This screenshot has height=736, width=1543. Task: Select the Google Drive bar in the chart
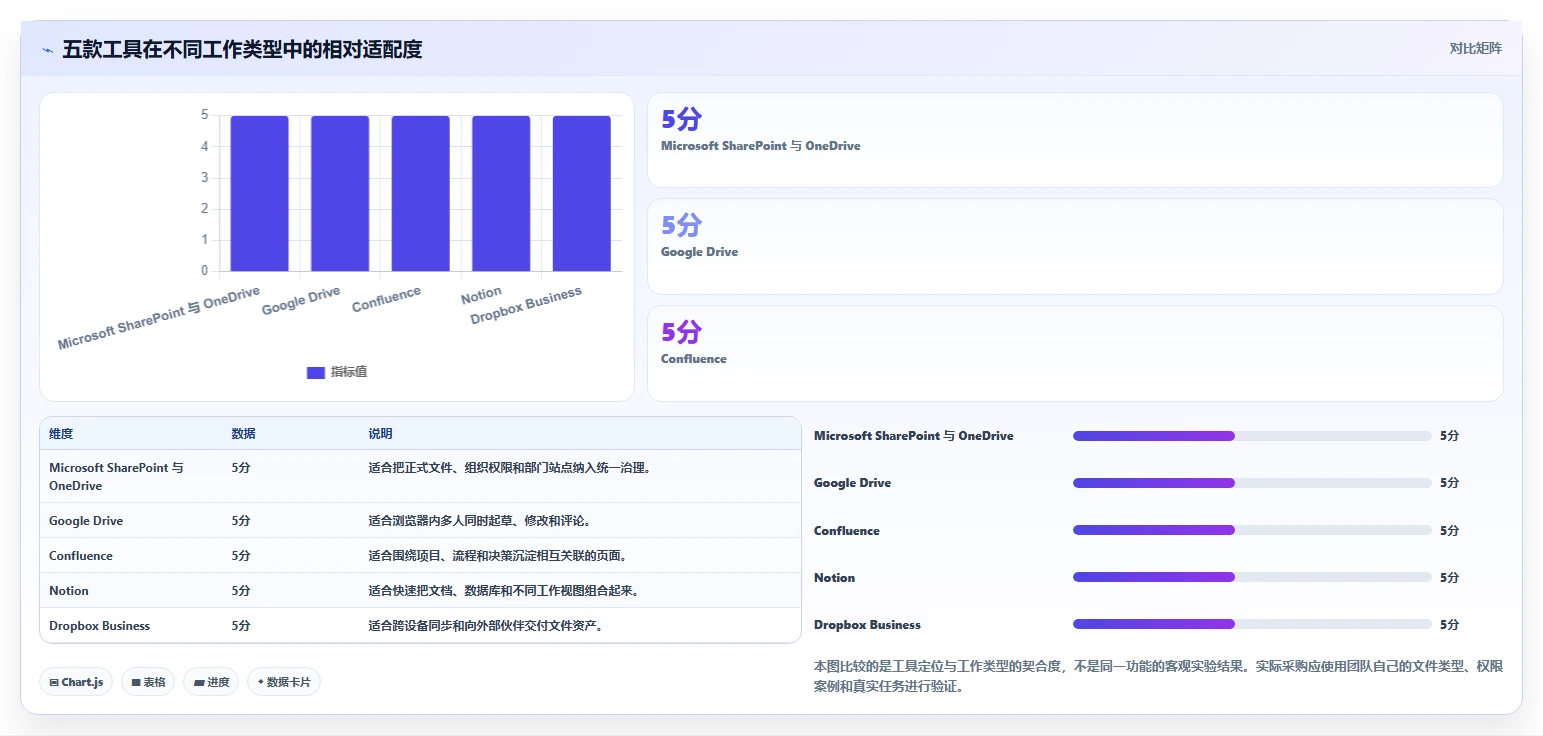pyautogui.click(x=340, y=193)
